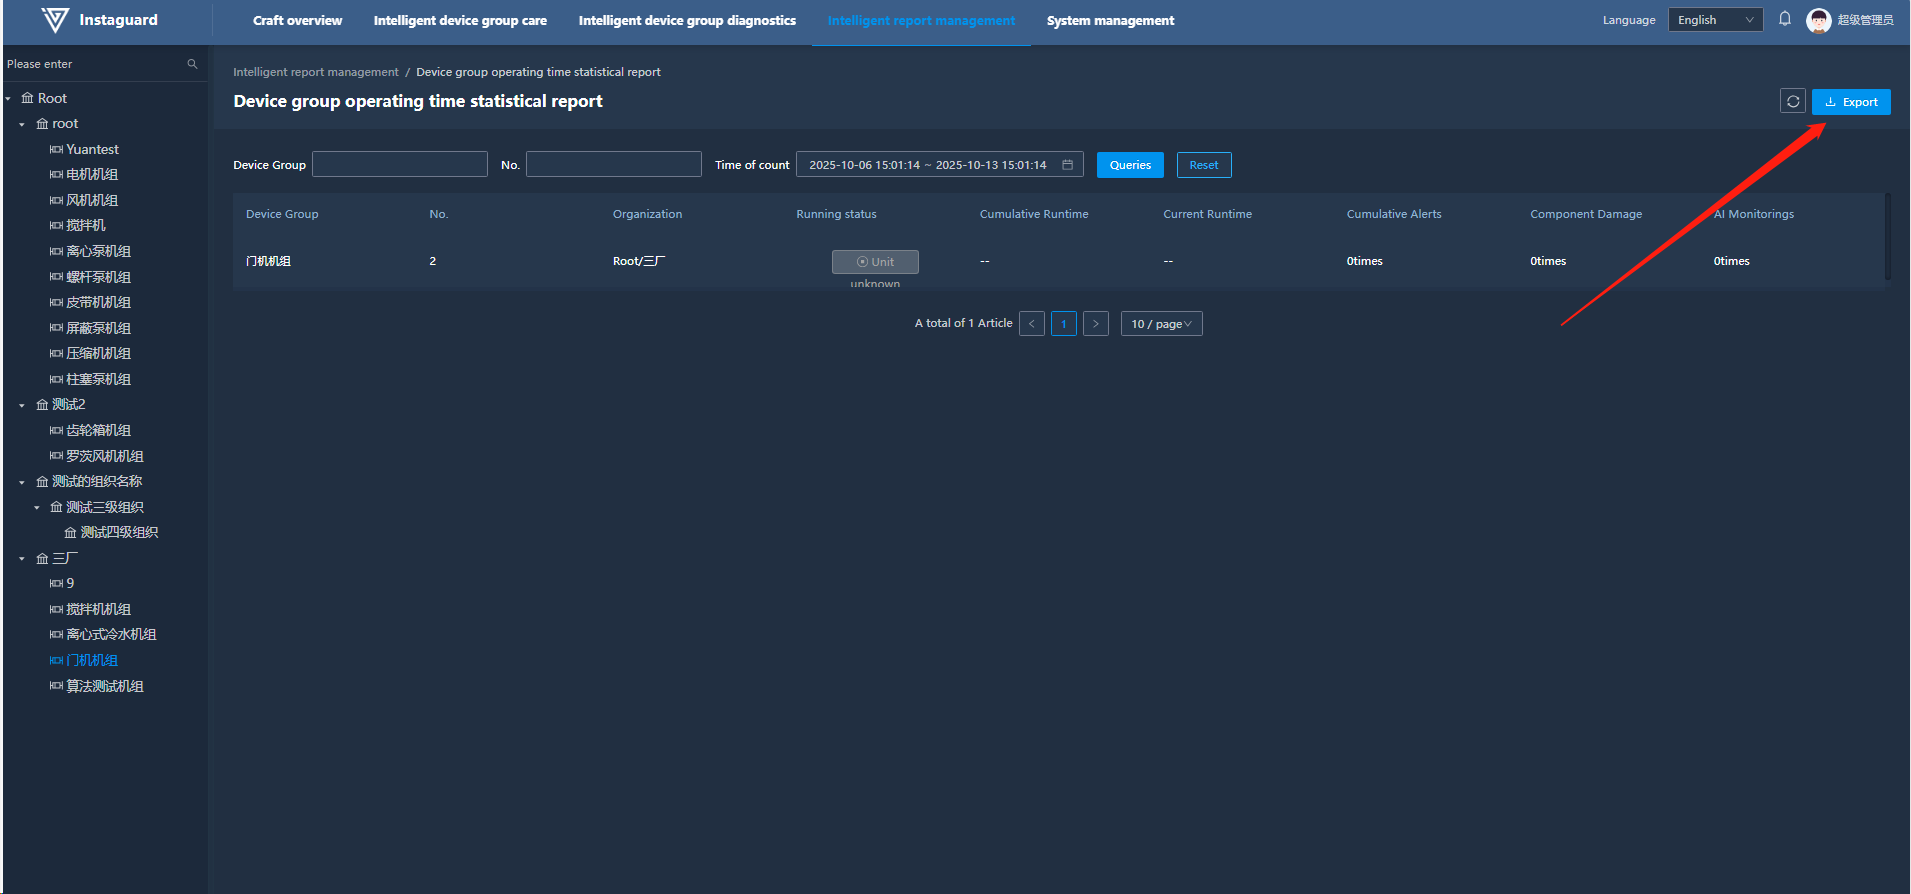Click the Queries button

[1130, 165]
